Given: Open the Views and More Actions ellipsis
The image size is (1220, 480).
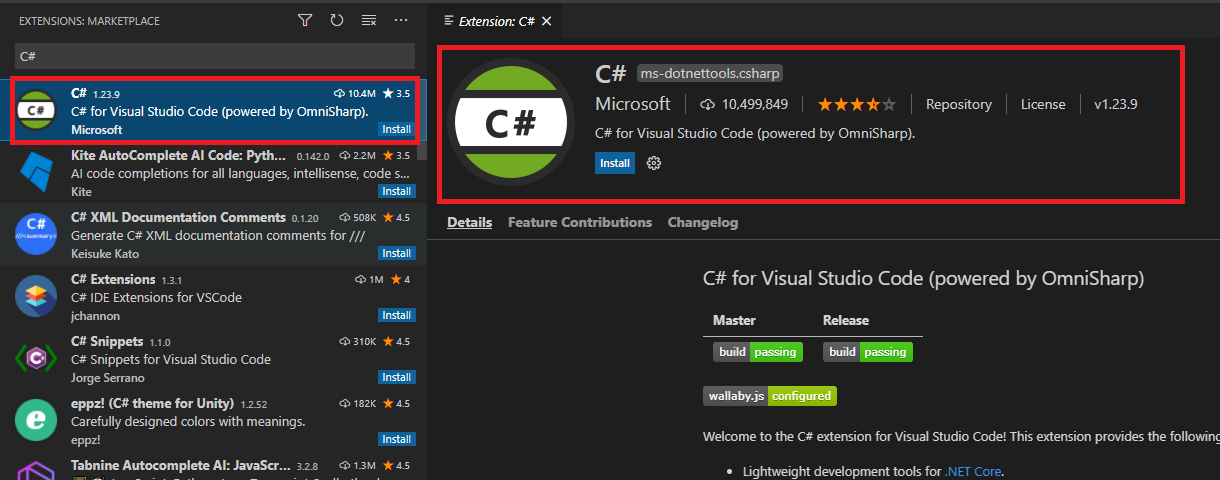Looking at the screenshot, I should (401, 20).
